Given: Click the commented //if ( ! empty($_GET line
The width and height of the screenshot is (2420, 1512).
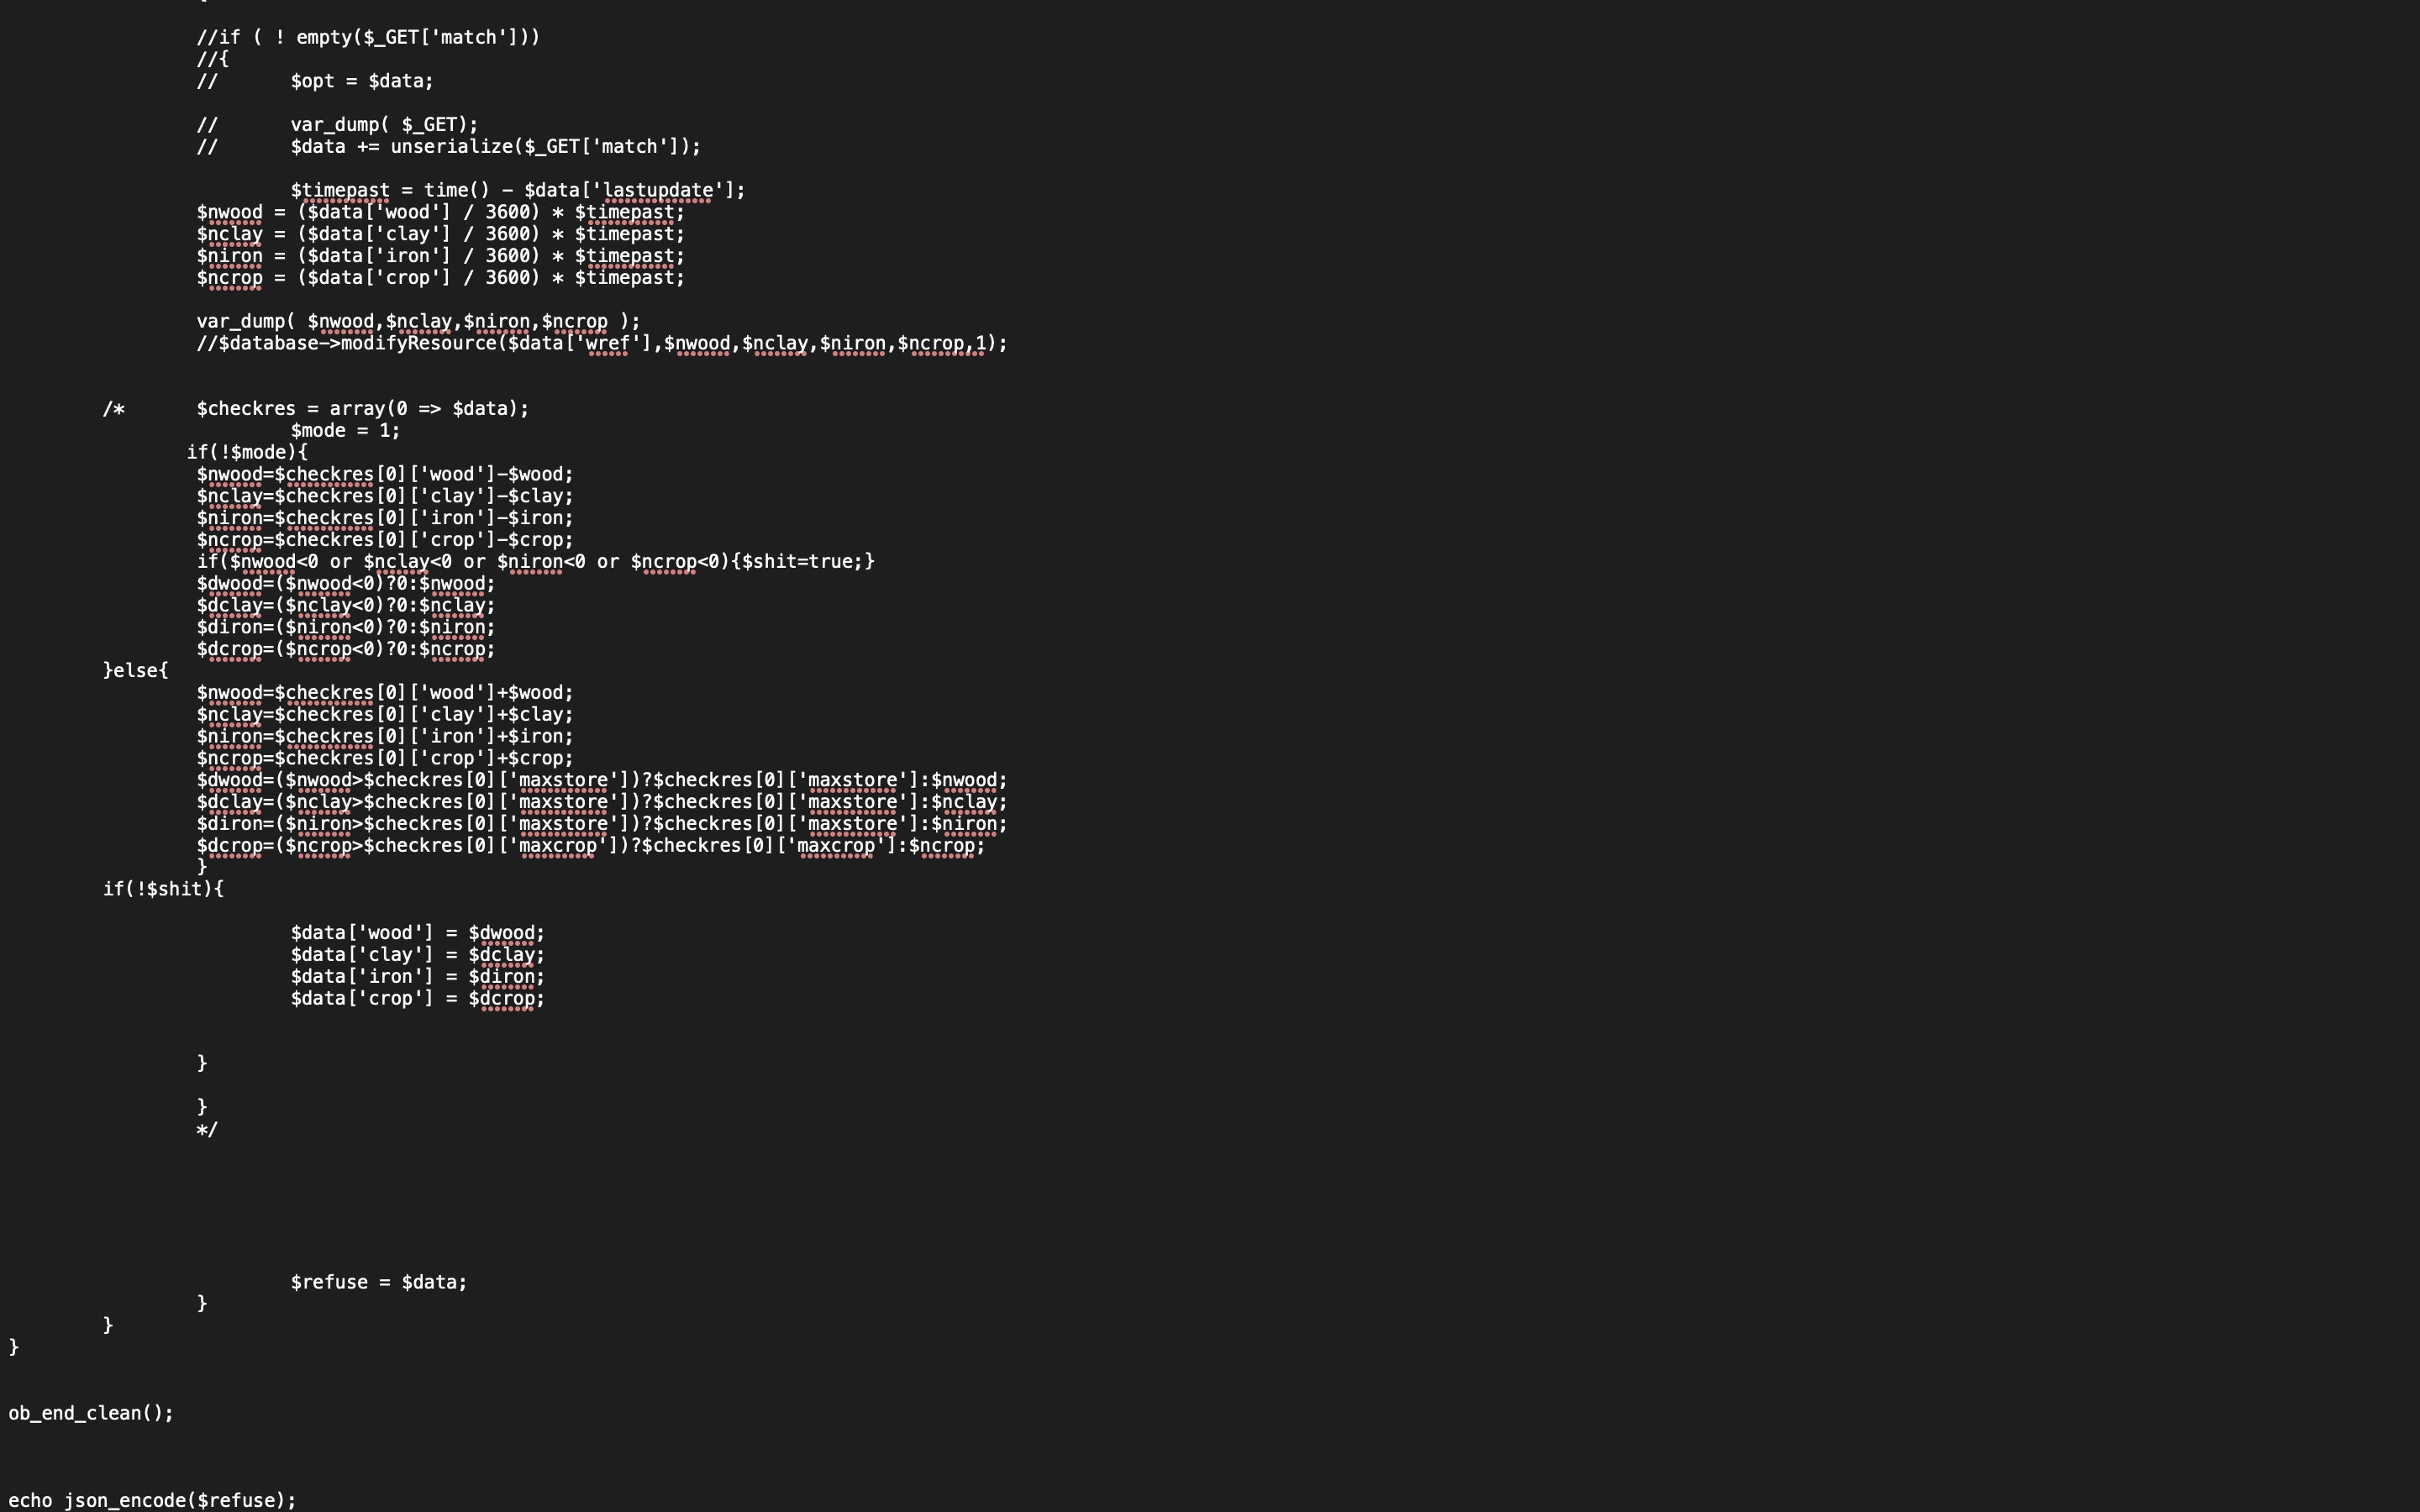Looking at the screenshot, I should pos(367,37).
